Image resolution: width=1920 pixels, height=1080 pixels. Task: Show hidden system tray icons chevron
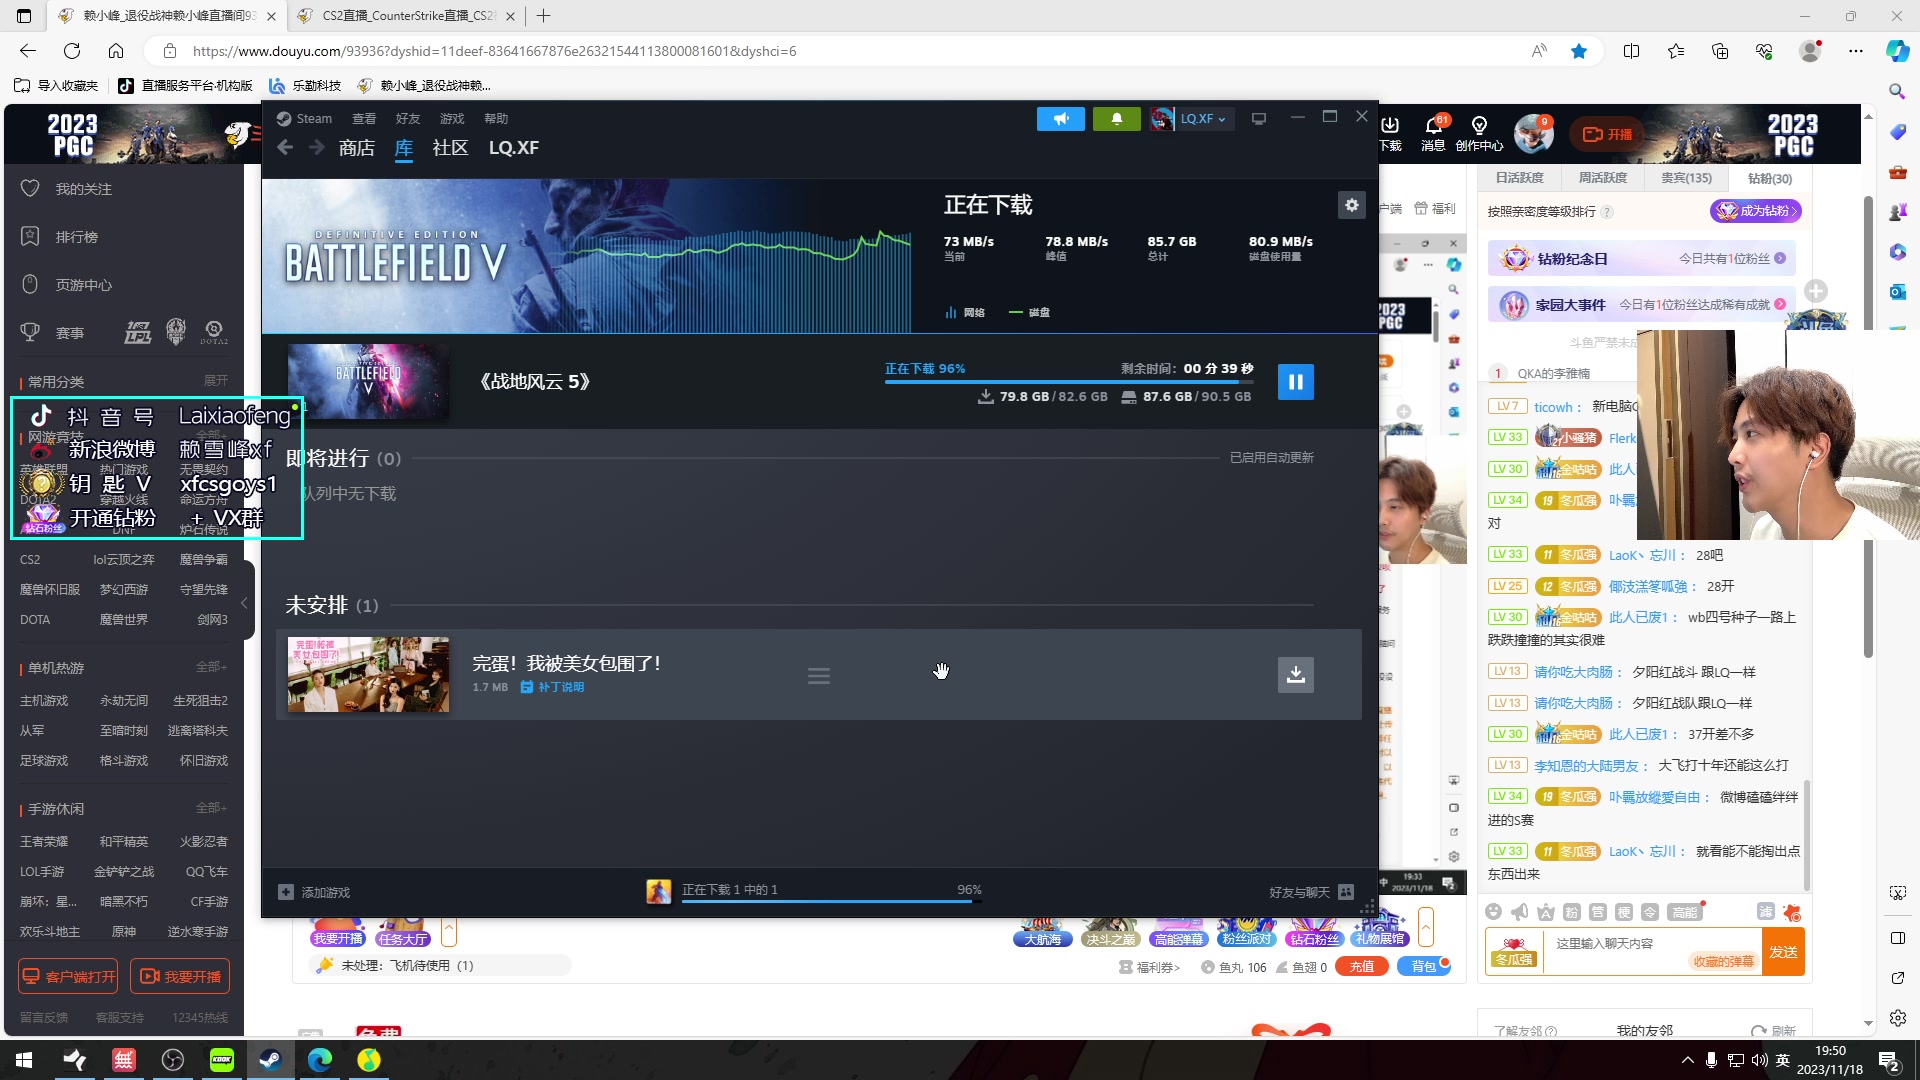tap(1688, 1060)
